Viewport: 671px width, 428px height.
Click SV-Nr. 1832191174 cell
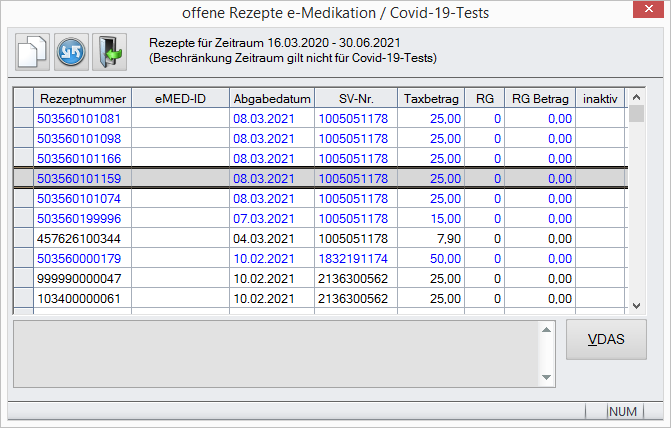[x=354, y=258]
